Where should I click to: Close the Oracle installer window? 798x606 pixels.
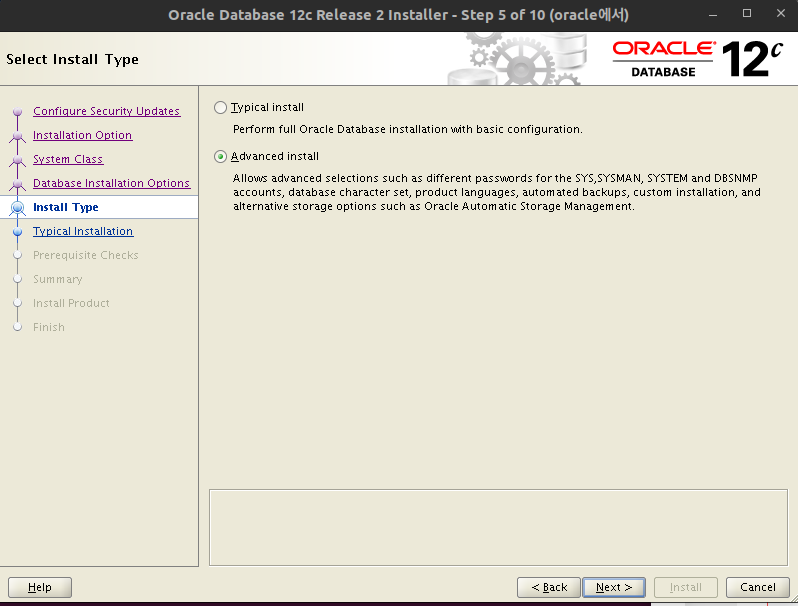tap(781, 14)
